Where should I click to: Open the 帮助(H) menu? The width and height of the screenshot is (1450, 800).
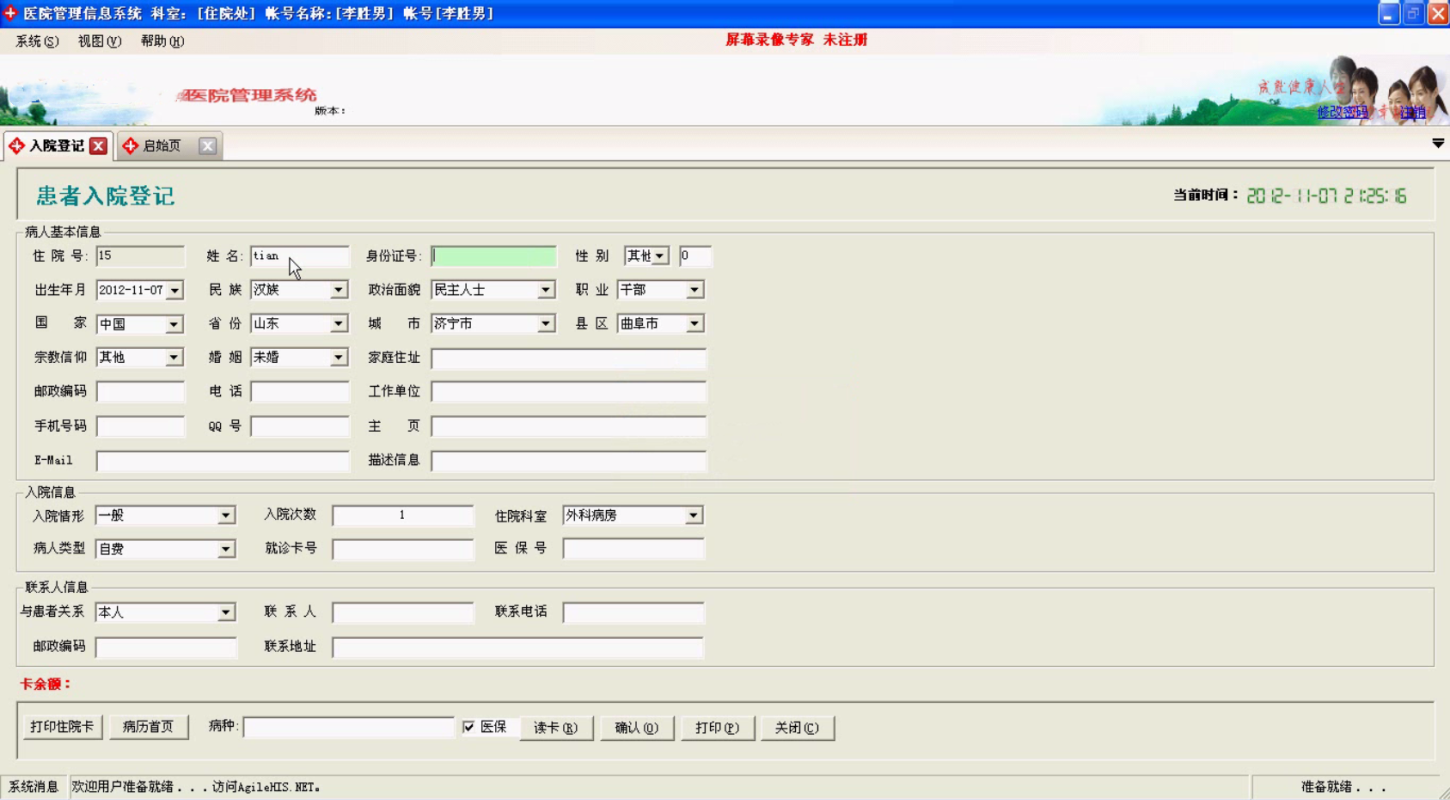coord(162,41)
